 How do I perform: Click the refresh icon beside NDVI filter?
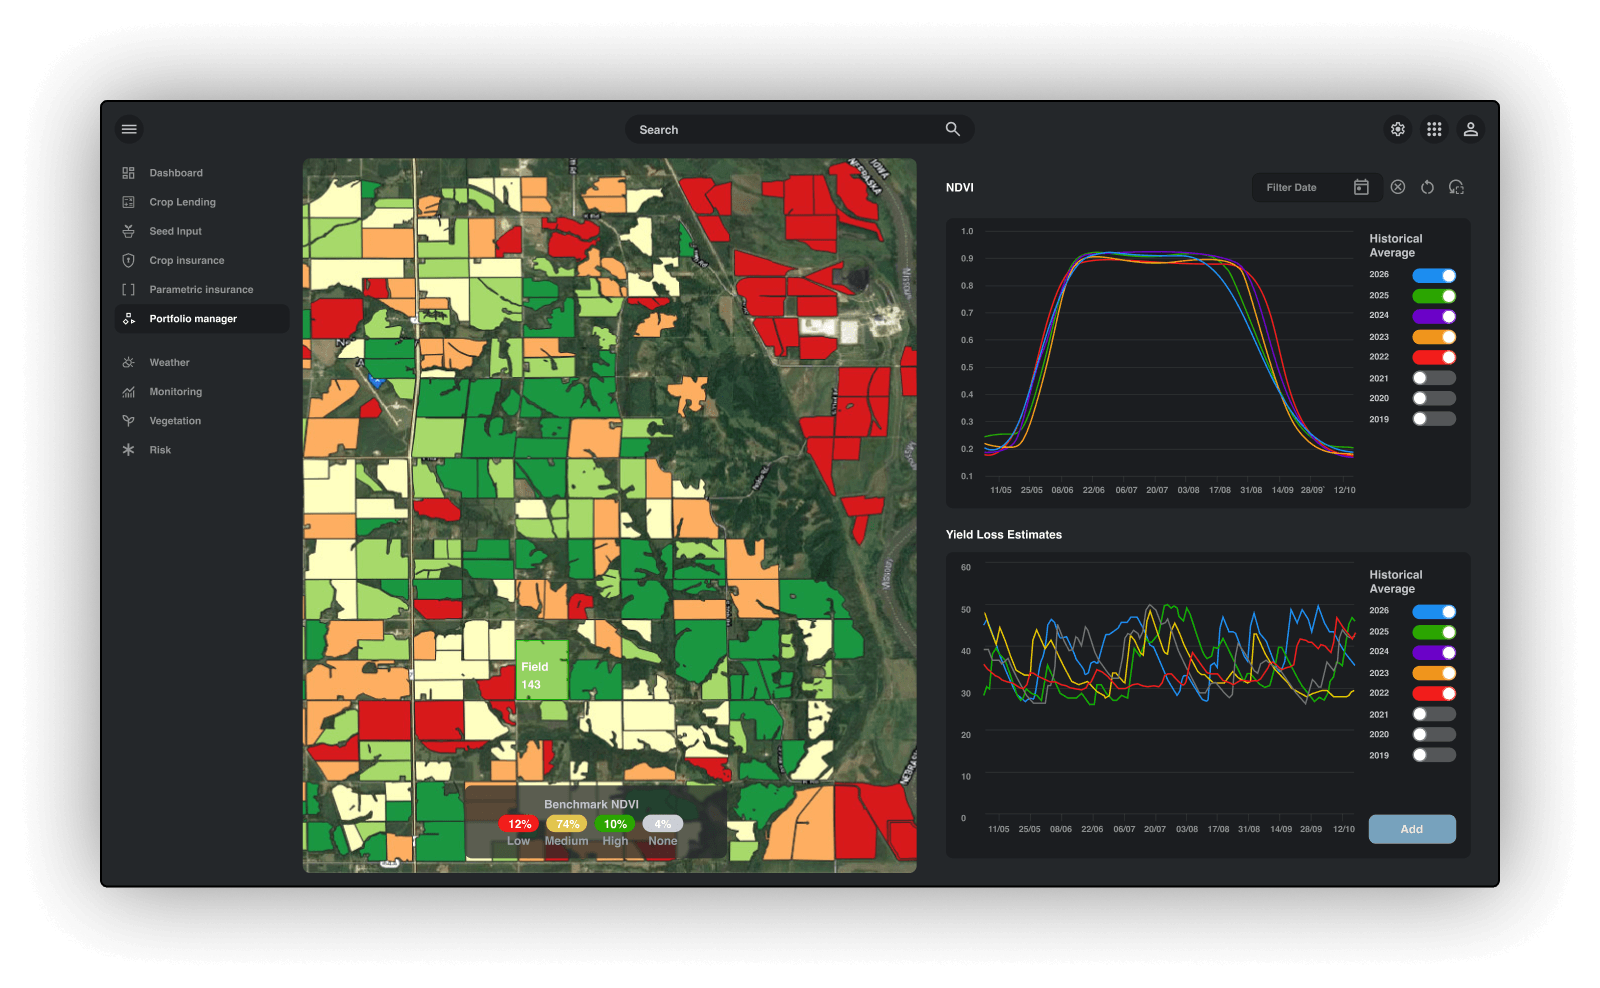click(x=1427, y=187)
